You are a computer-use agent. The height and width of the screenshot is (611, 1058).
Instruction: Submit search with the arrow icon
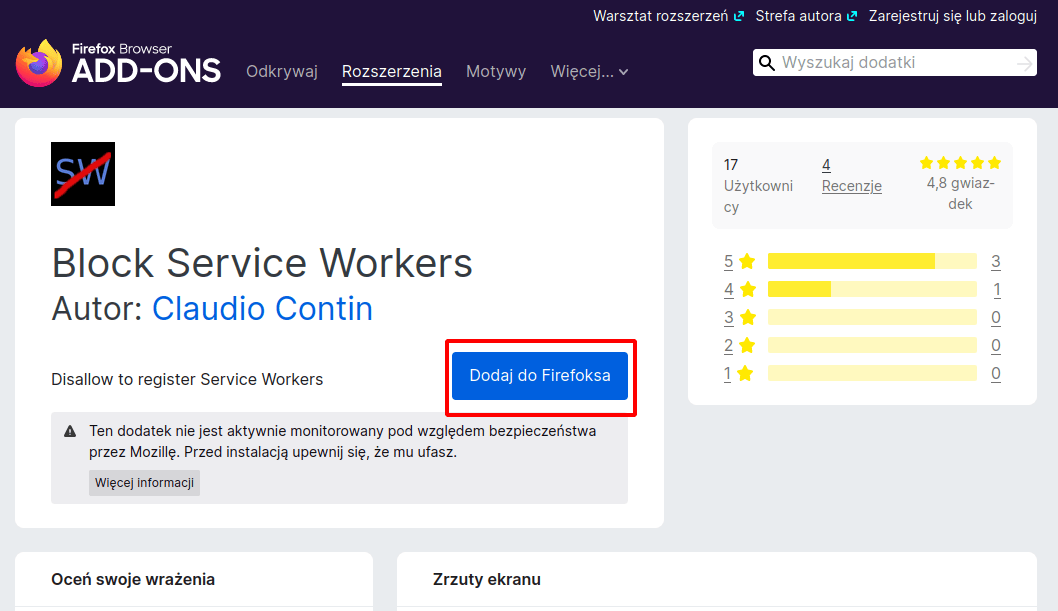coord(1024,63)
